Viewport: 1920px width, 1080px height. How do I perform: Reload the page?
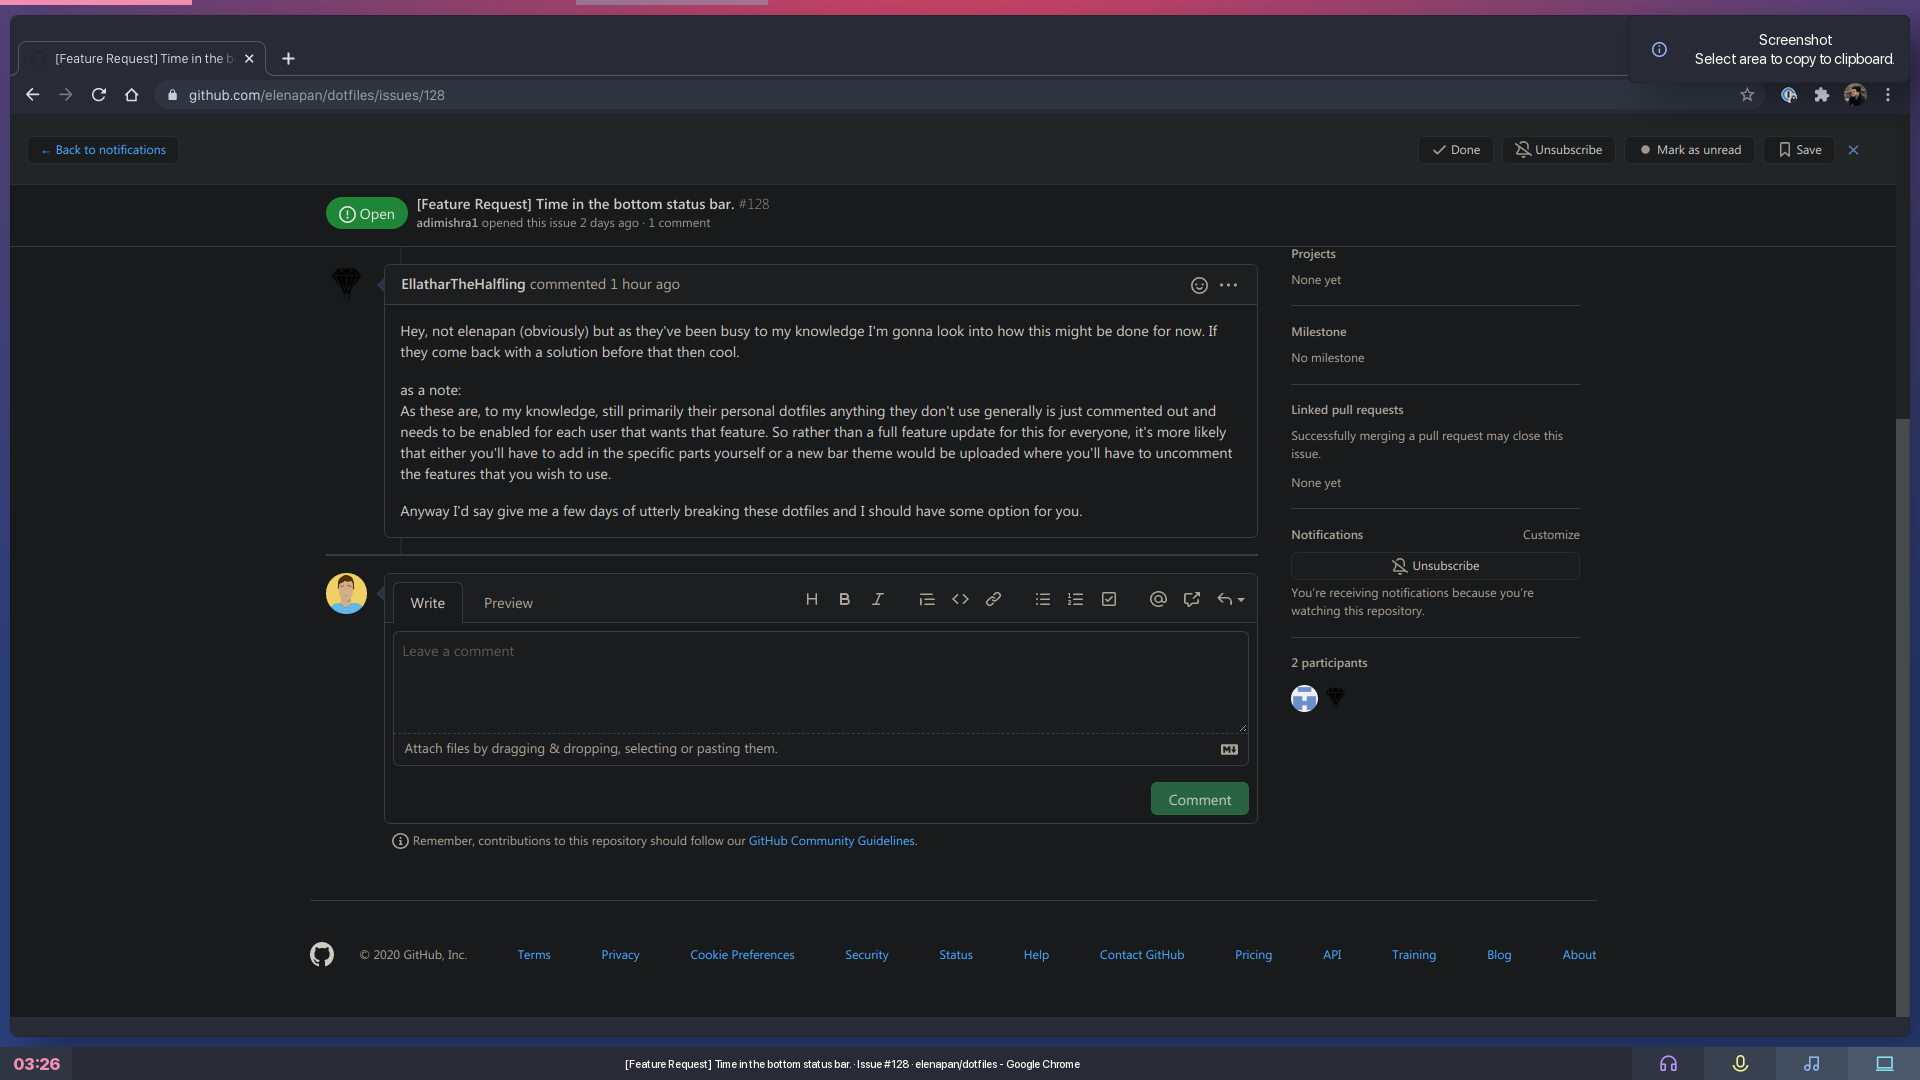click(x=99, y=95)
